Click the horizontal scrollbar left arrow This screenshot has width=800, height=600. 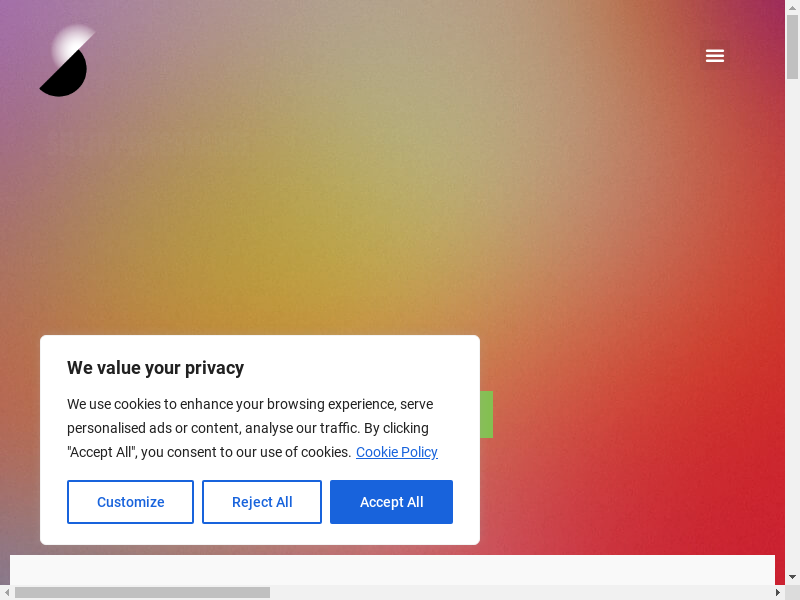click(7, 592)
